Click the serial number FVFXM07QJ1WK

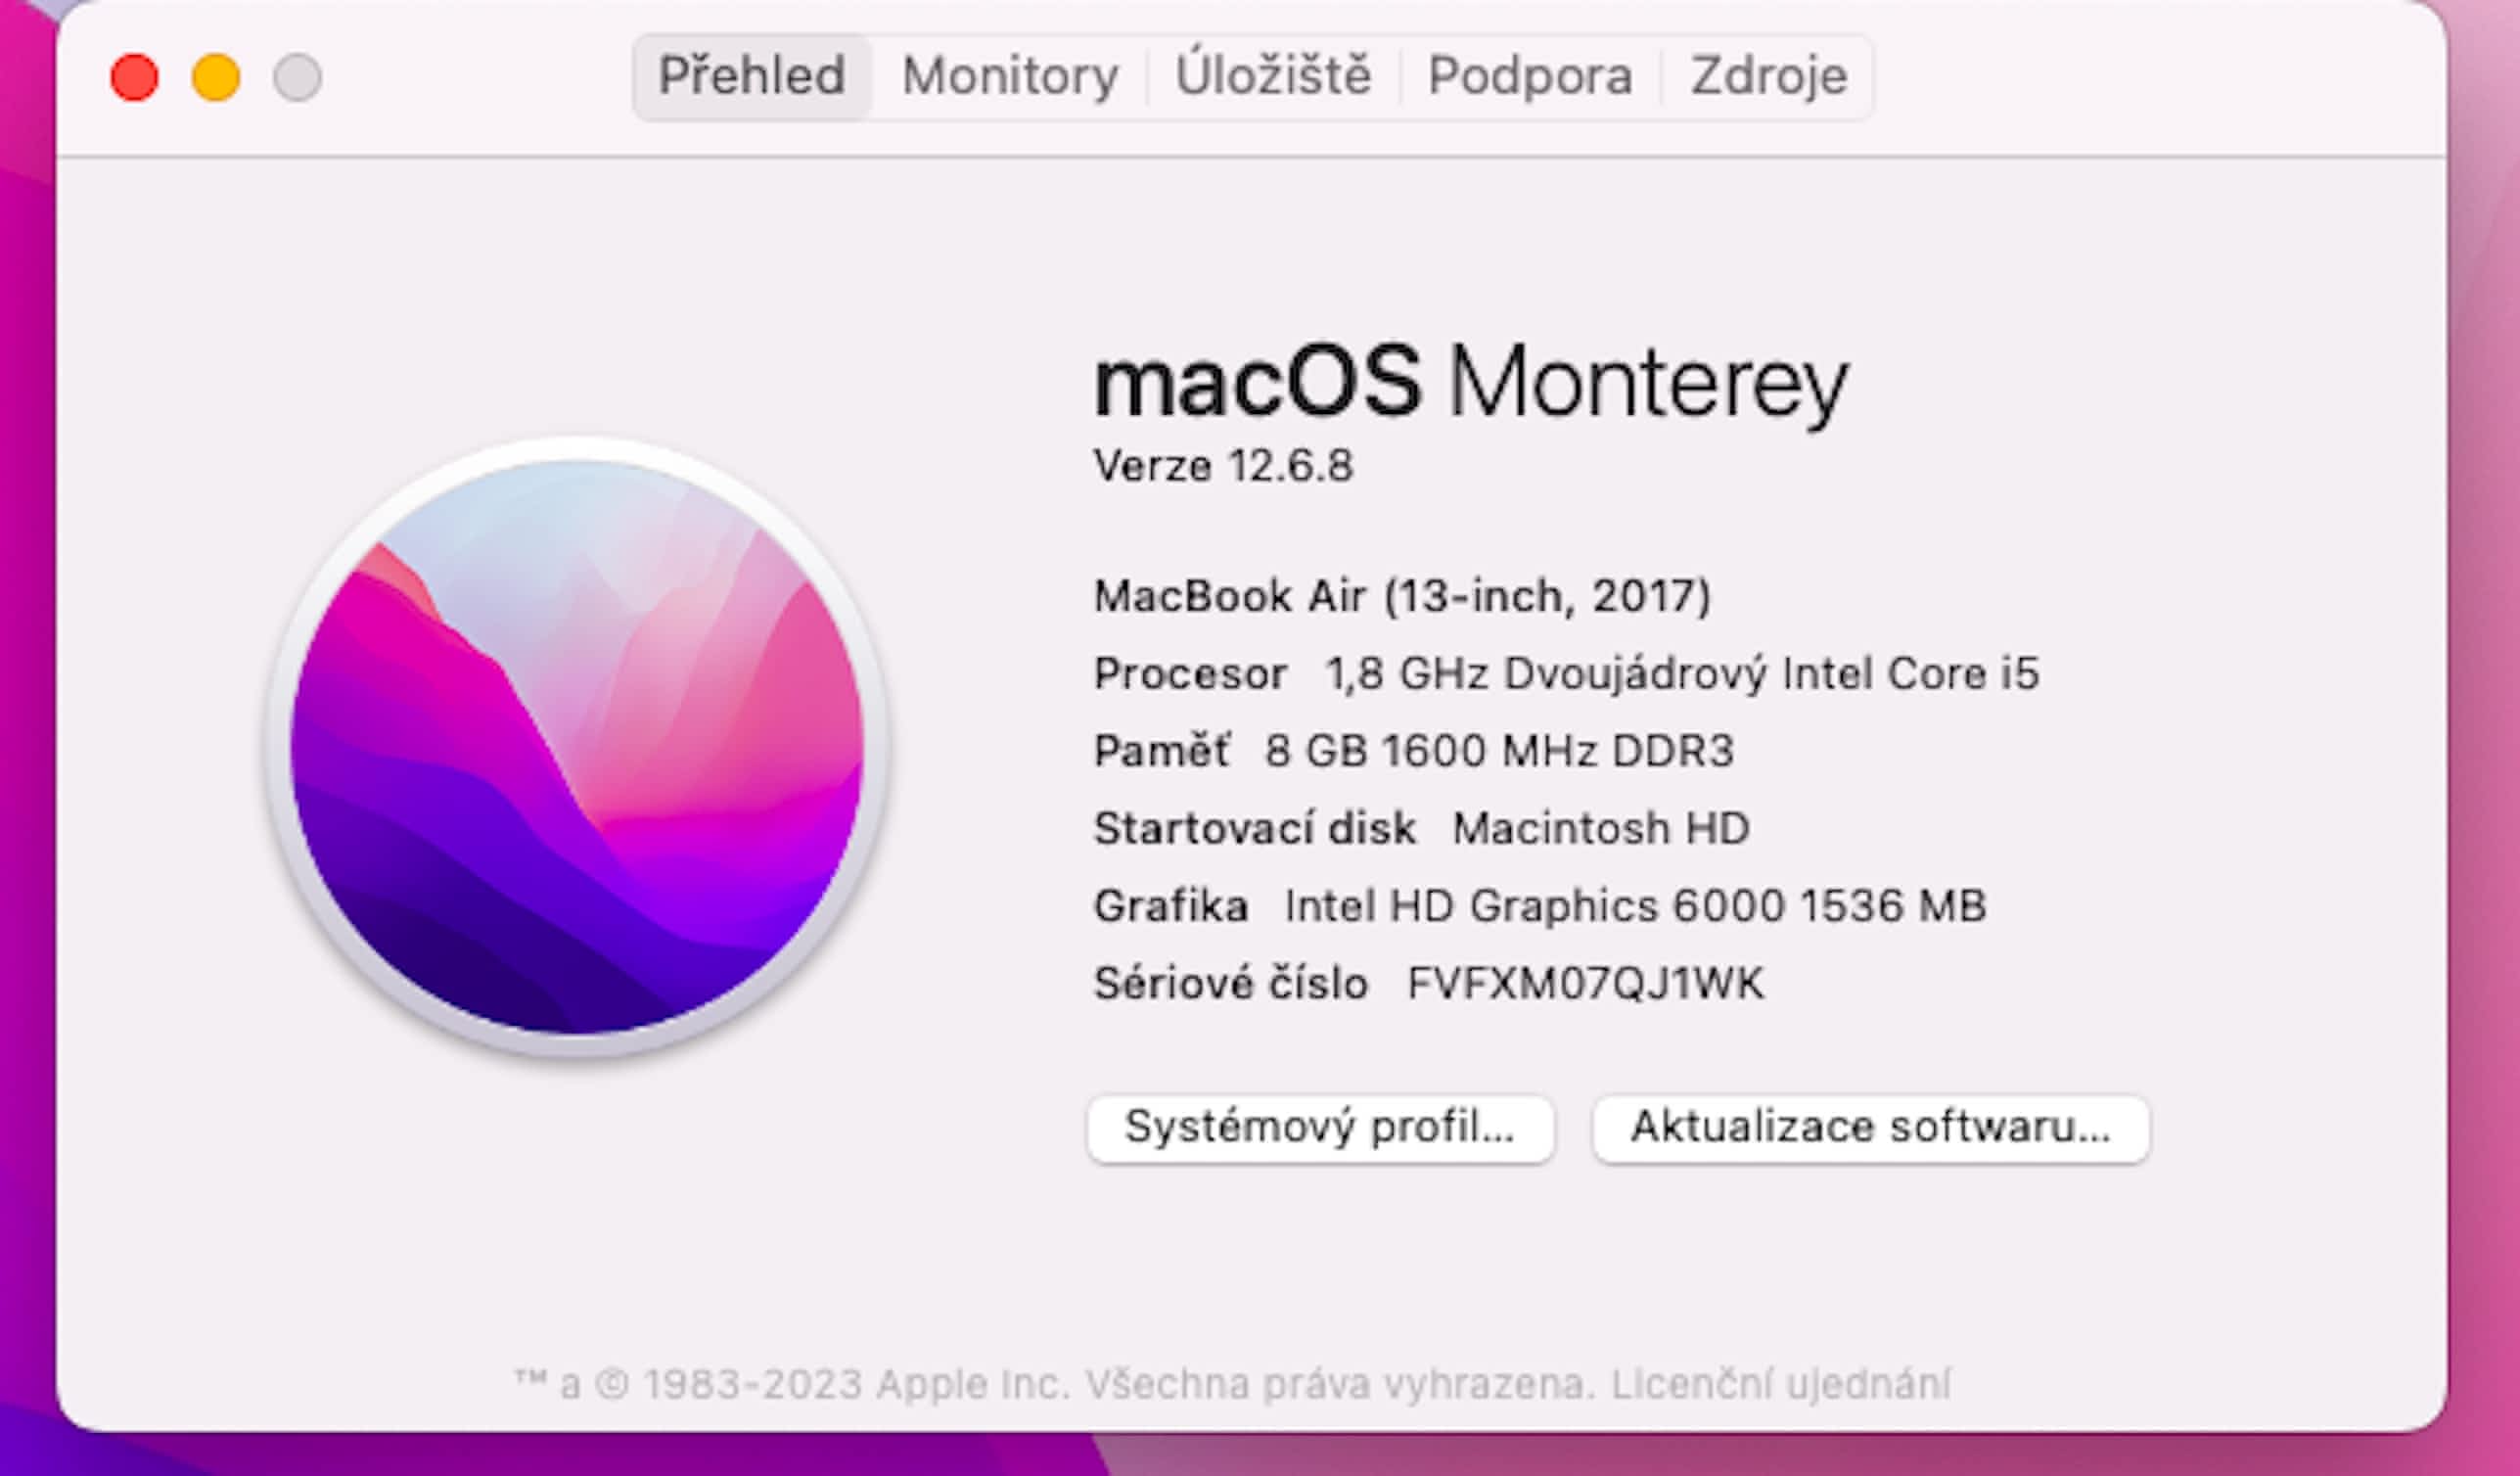1585,984
